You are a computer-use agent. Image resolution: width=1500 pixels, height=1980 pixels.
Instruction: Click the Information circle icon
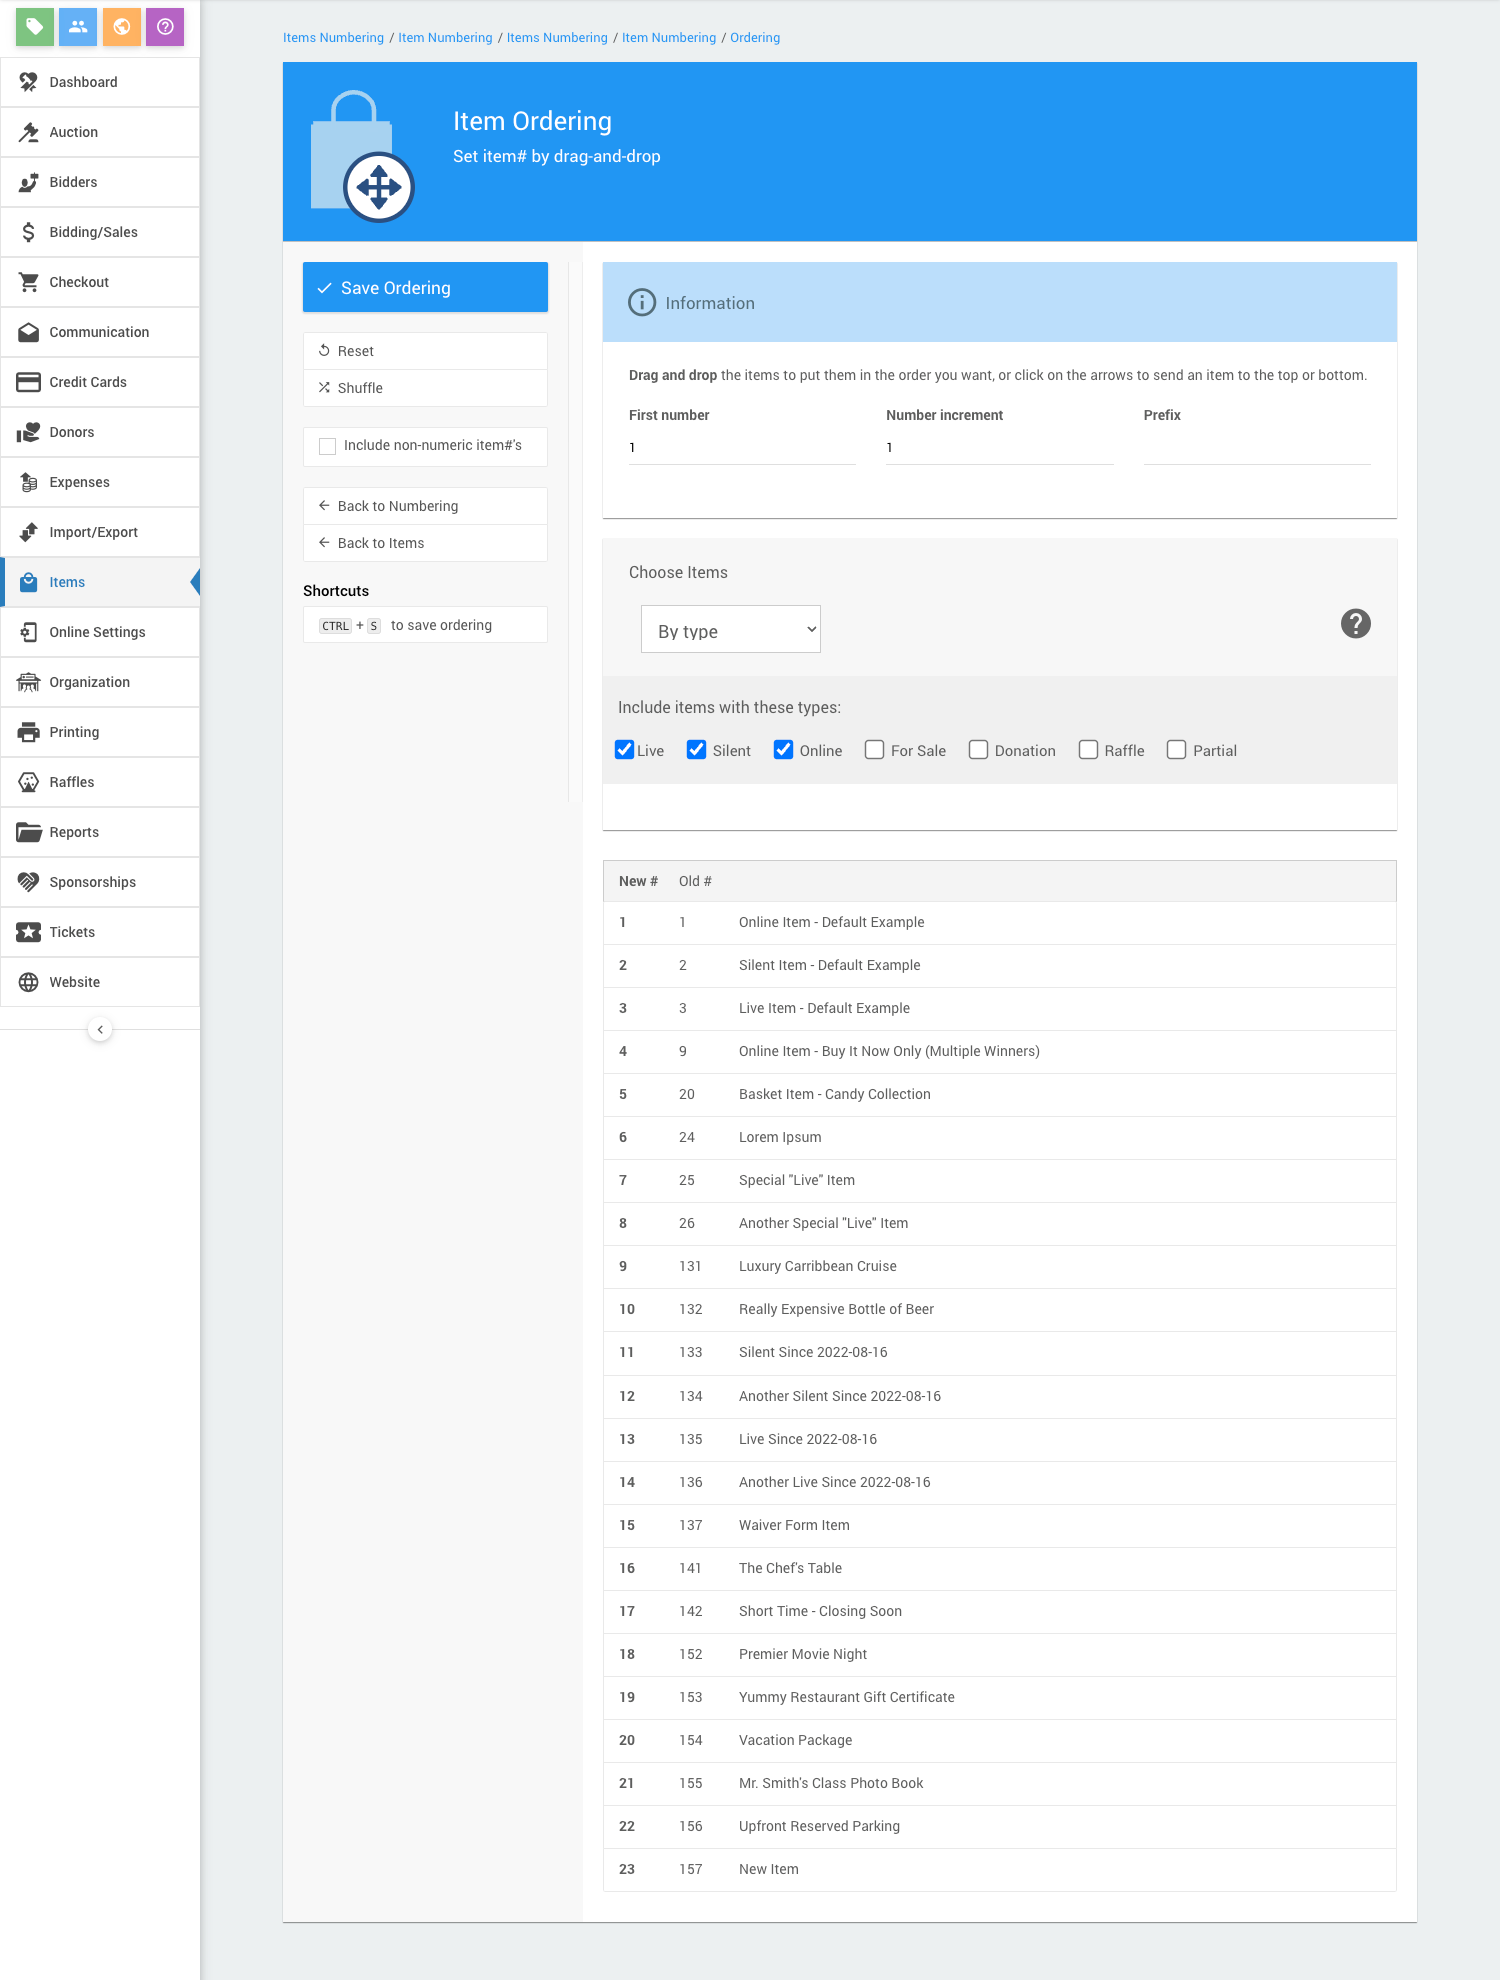(641, 303)
